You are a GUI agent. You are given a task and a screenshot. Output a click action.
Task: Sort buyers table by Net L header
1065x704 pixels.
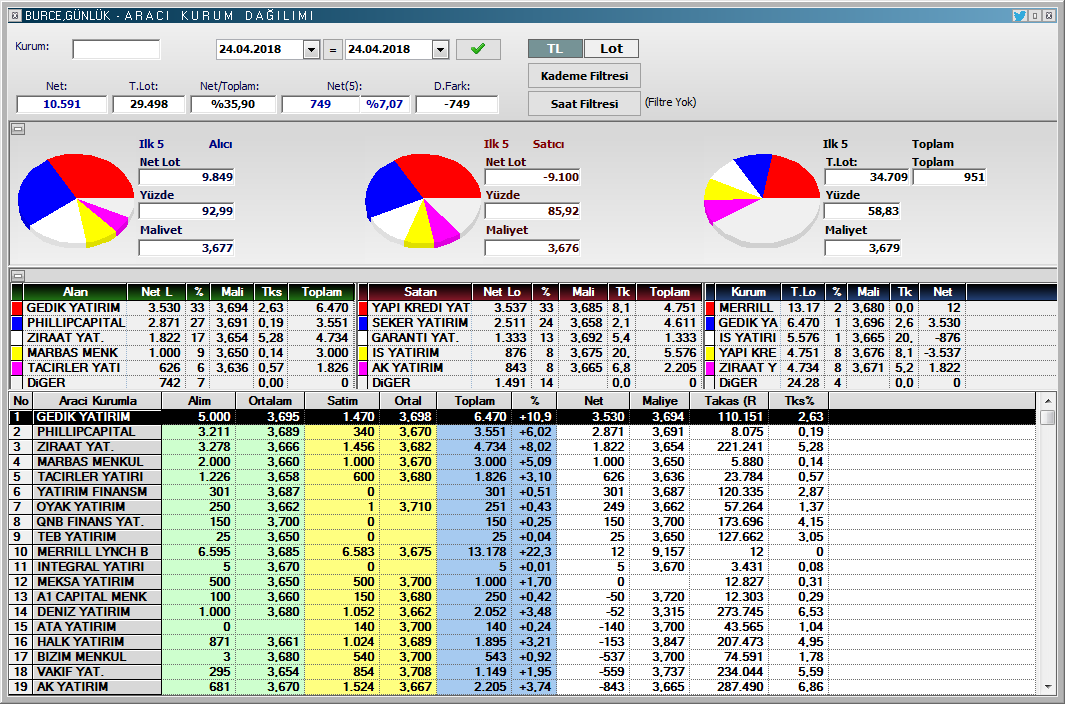click(157, 292)
